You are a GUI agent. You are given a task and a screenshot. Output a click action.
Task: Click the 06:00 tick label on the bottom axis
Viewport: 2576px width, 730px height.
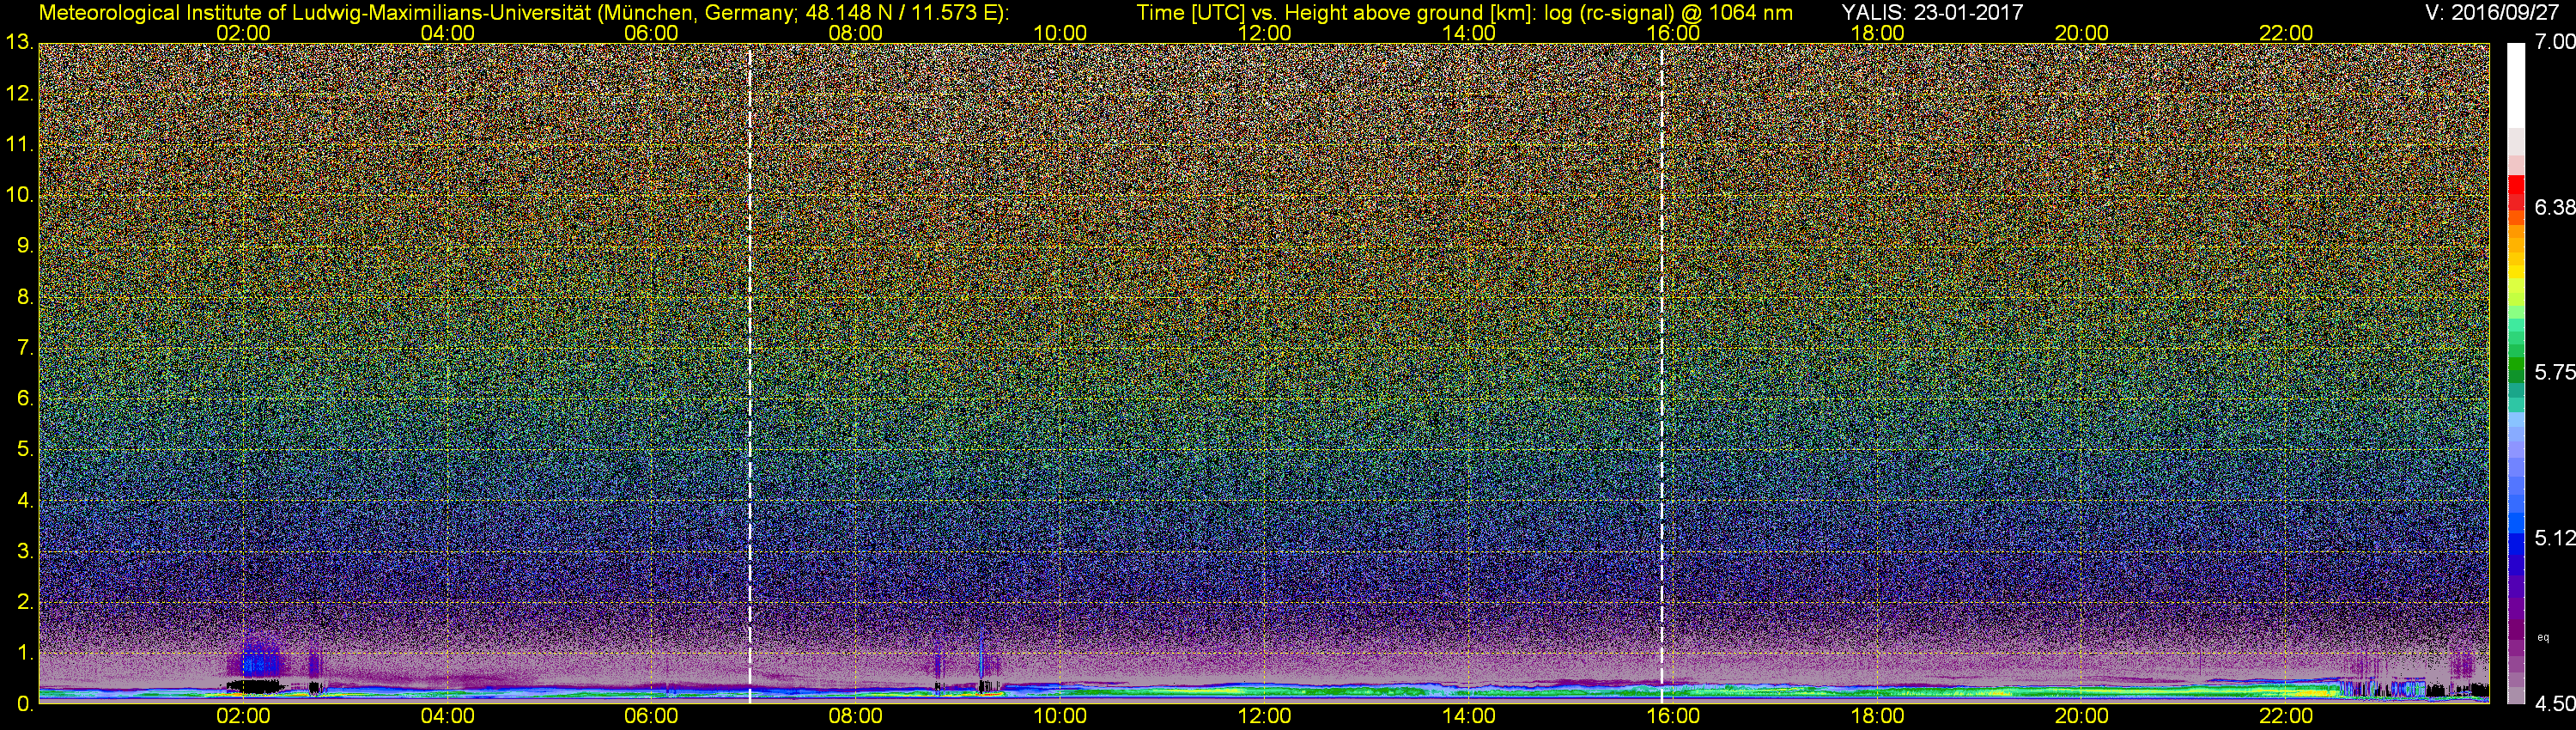(651, 716)
